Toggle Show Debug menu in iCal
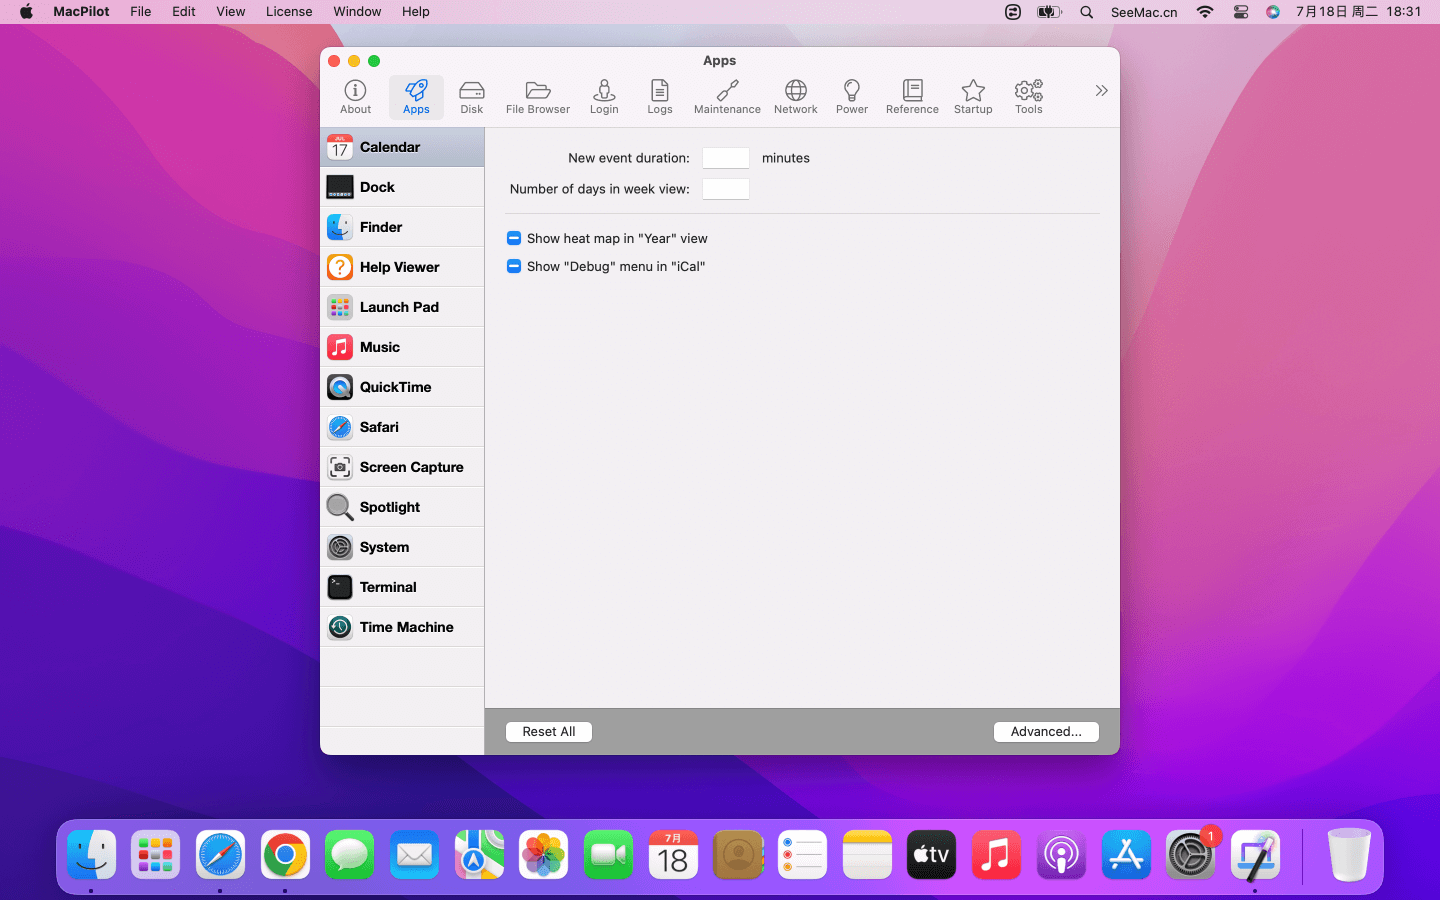The height and width of the screenshot is (900, 1440). pyautogui.click(x=514, y=266)
